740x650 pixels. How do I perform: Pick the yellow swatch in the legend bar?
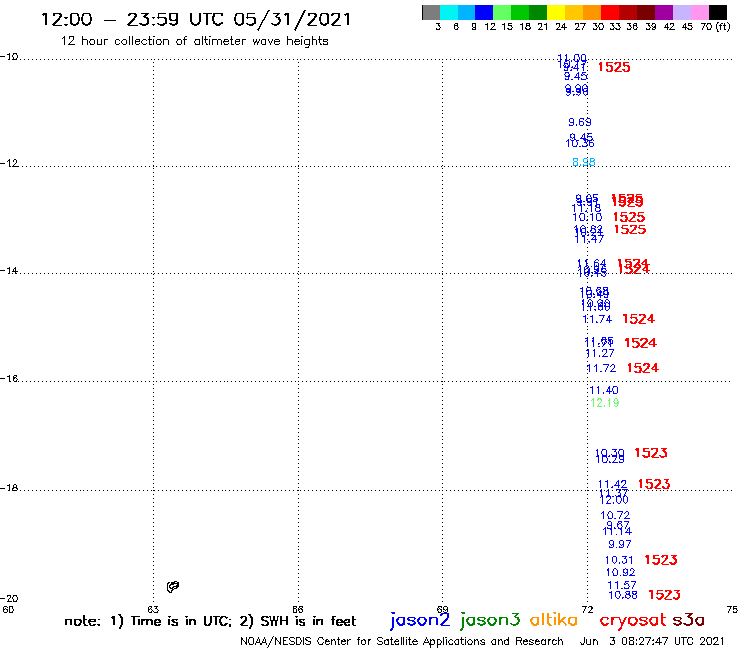[x=556, y=12]
